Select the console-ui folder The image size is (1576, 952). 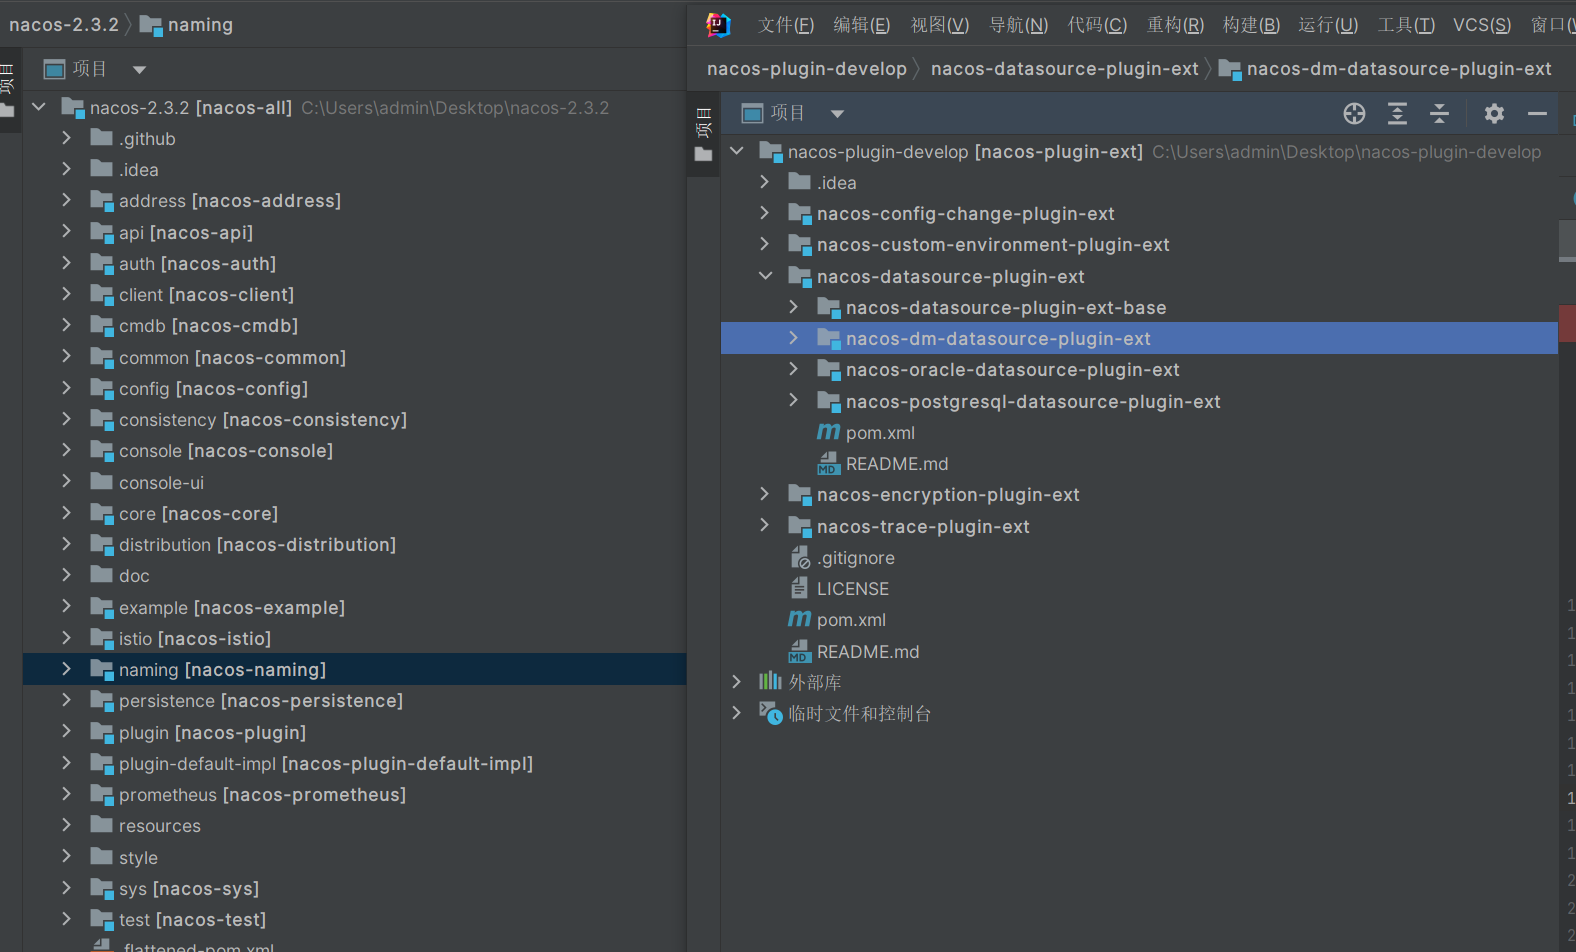point(161,483)
